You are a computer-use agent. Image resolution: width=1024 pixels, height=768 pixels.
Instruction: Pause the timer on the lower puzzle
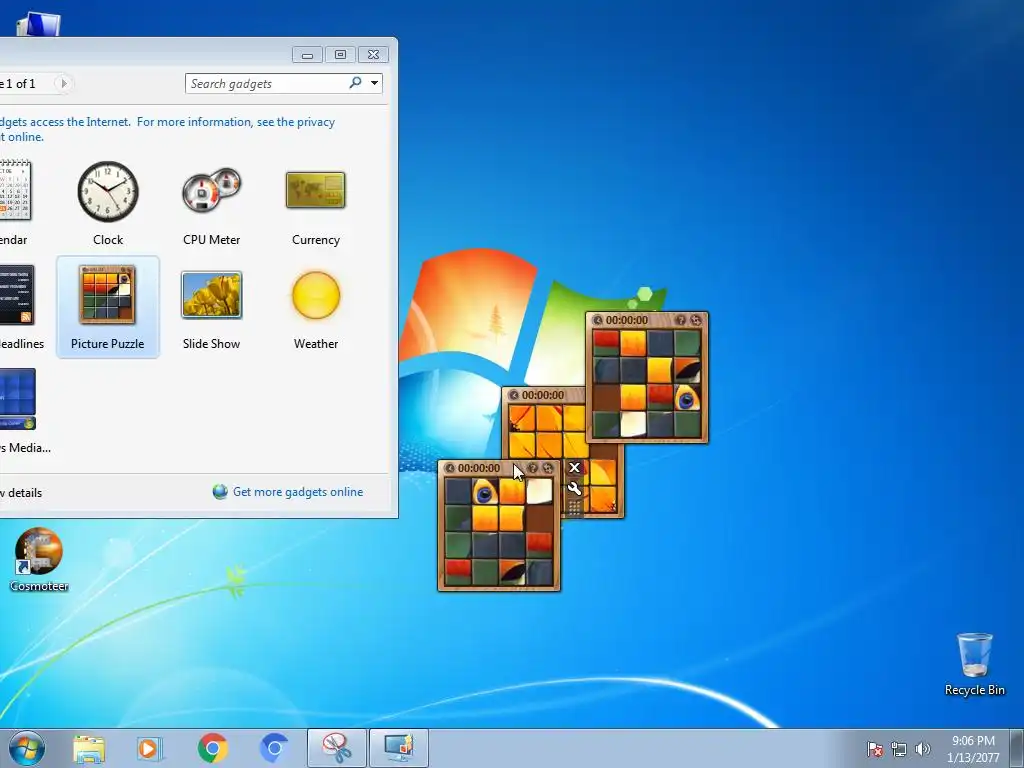tap(449, 468)
